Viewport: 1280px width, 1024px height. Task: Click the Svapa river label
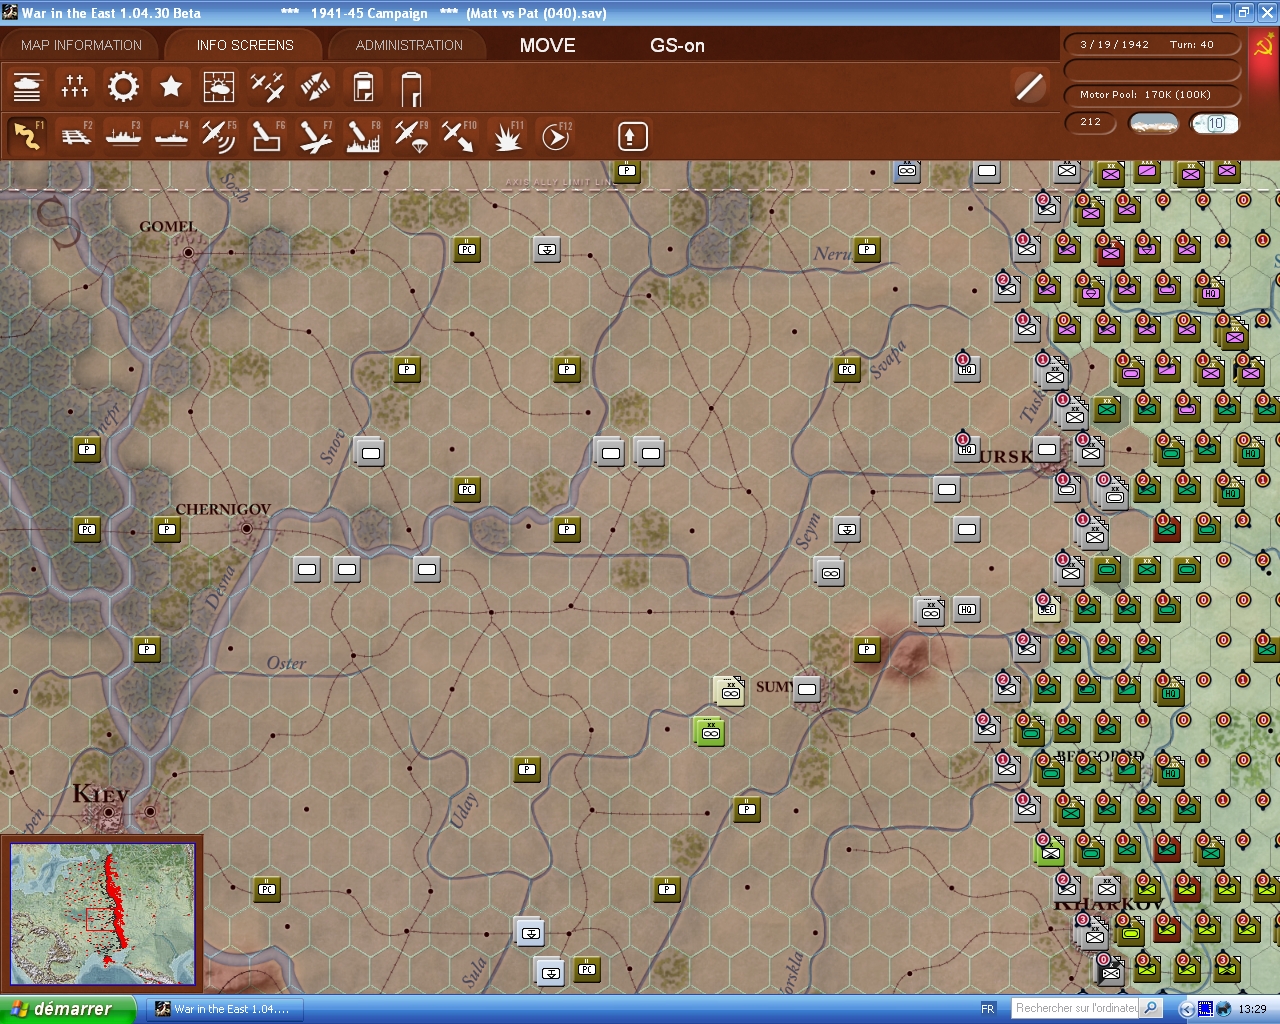click(x=888, y=360)
